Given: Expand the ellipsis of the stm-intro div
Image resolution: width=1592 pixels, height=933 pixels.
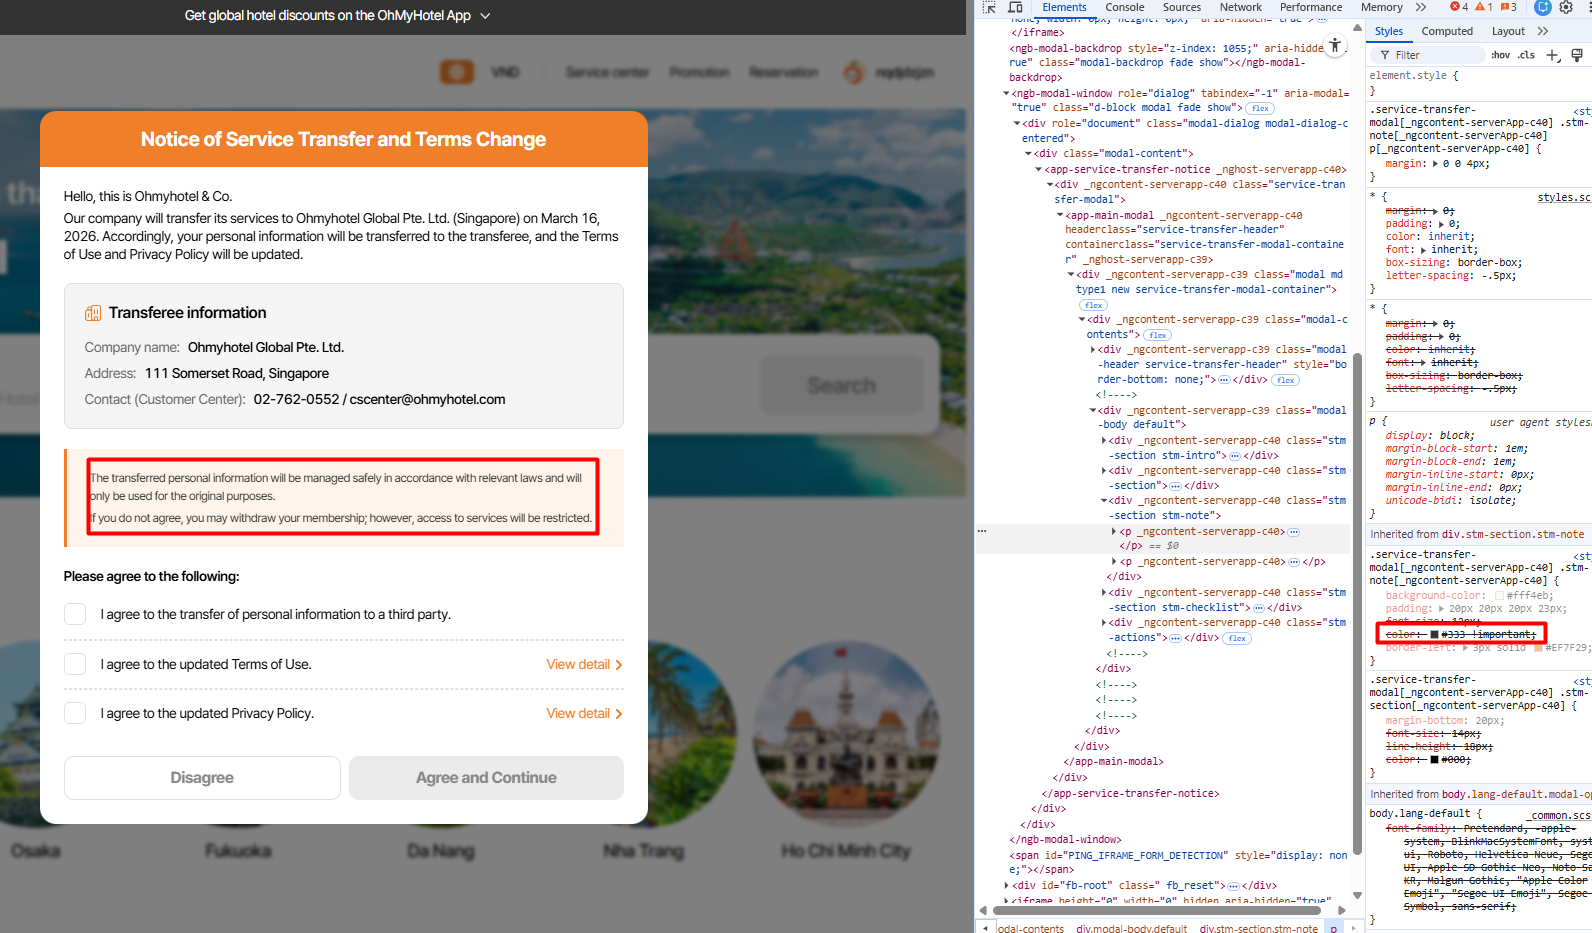Looking at the screenshot, I should [x=1235, y=456].
